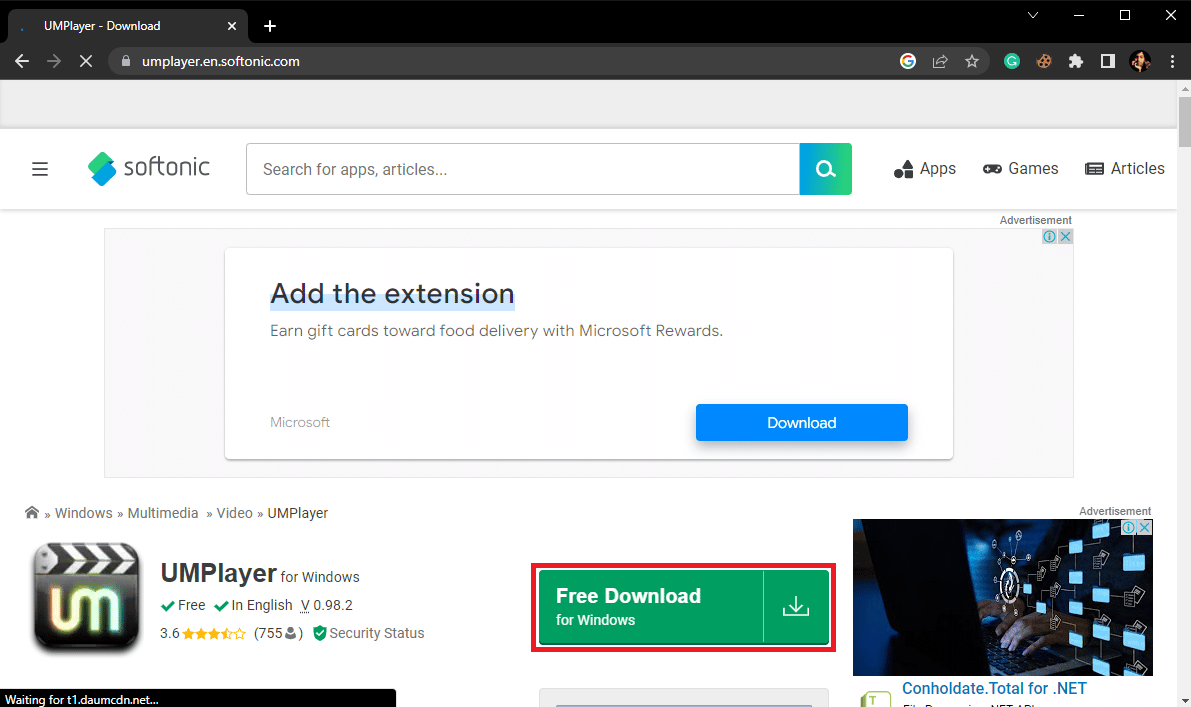1191x707 pixels.
Task: Click the Softonic logo
Action: click(148, 168)
